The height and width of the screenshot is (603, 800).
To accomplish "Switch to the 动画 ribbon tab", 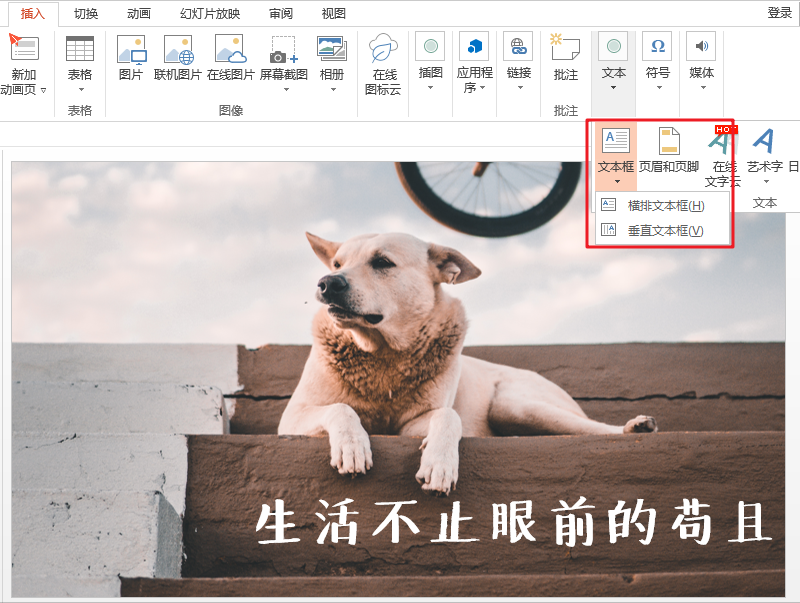I will click(x=139, y=13).
